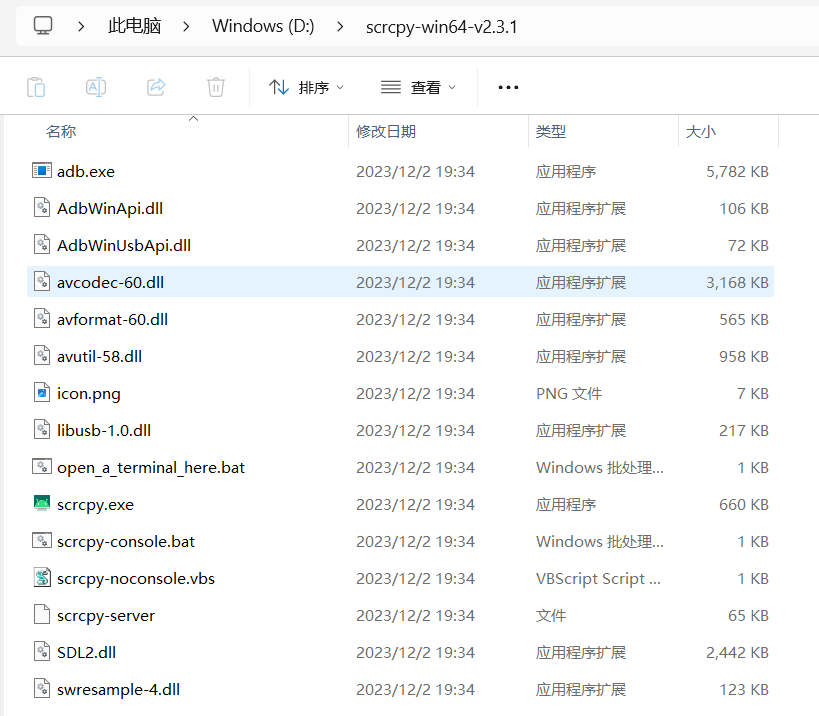The height and width of the screenshot is (716, 819).
Task: Select the libusb-1.0.dll file icon
Action: point(42,430)
